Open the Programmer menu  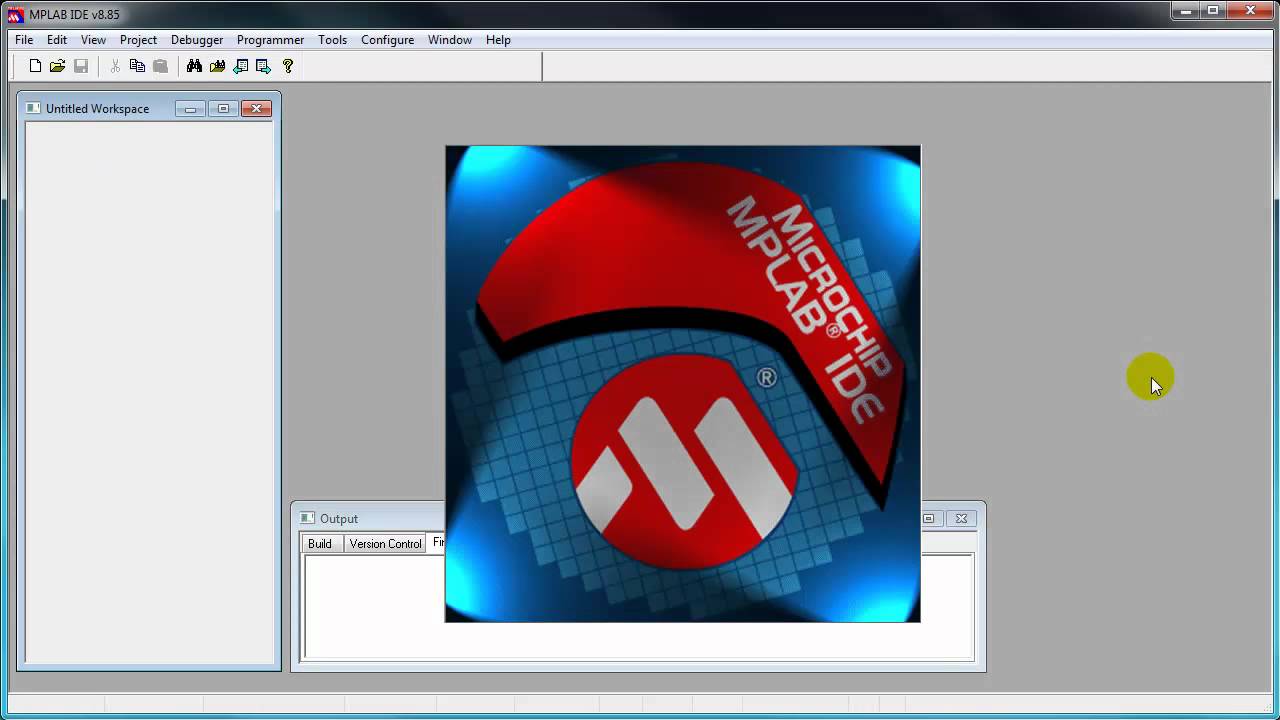(x=270, y=40)
